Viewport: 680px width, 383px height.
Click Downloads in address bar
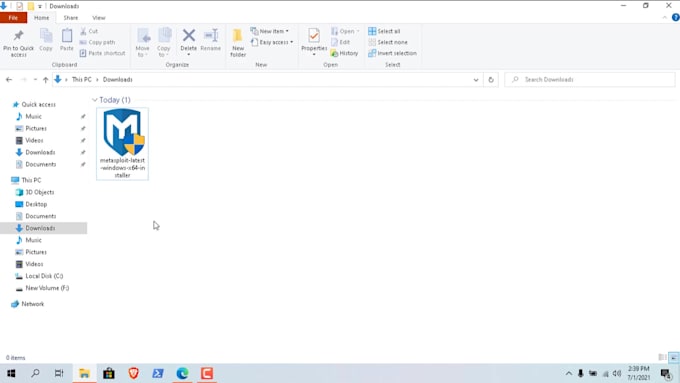[x=118, y=80]
